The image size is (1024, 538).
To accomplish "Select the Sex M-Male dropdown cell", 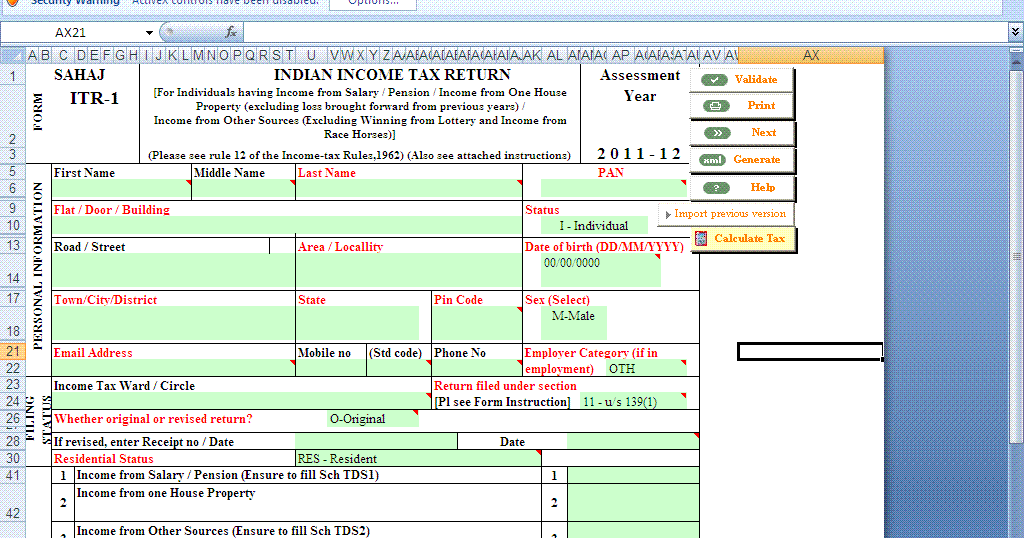I will [x=573, y=323].
